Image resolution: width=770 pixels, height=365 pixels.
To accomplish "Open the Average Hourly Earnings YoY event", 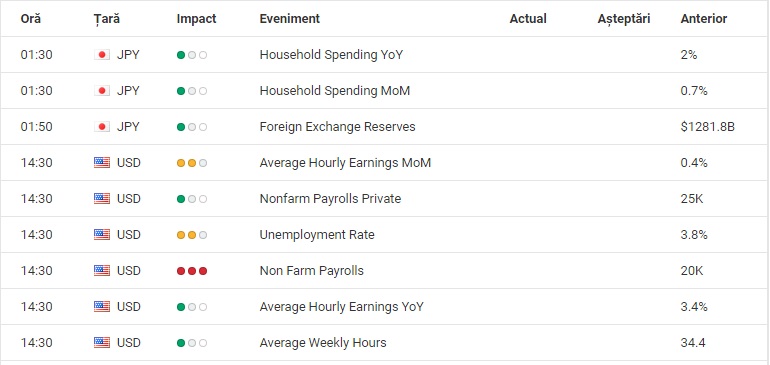I will pos(342,307).
